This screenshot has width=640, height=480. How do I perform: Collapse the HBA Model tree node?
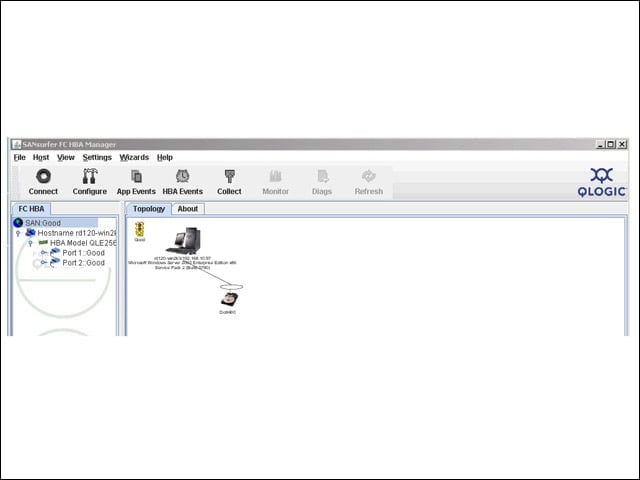click(30, 243)
